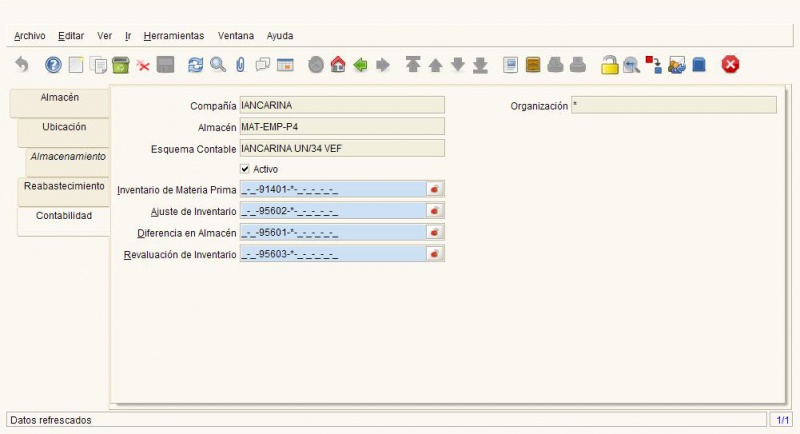Uncheck the Activo checkbox
Image resolution: width=800 pixels, height=434 pixels.
coord(245,169)
